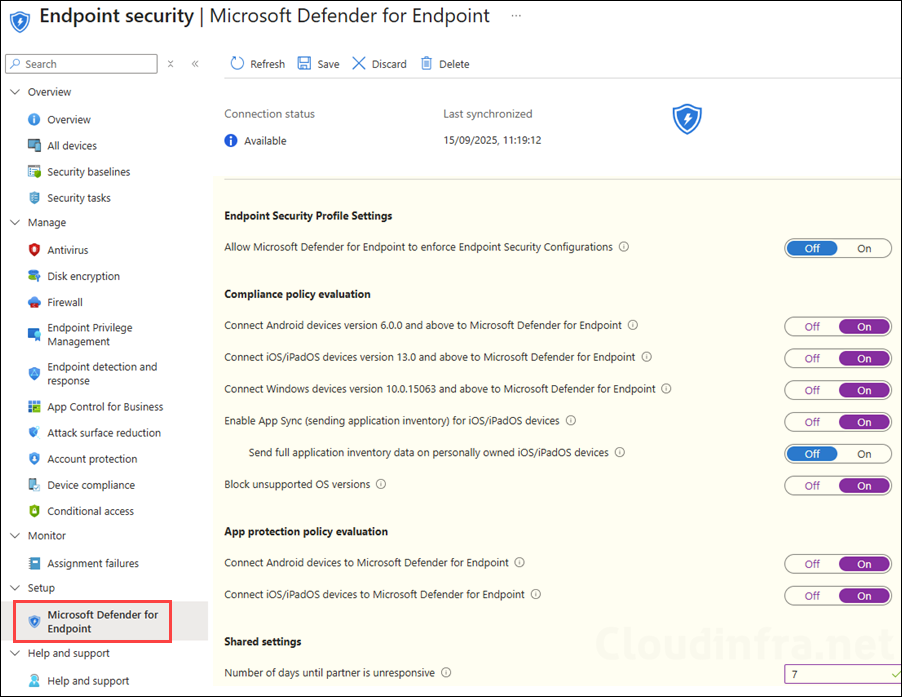The height and width of the screenshot is (697, 902).
Task: Collapse the Help and support section chevron
Action: point(16,653)
